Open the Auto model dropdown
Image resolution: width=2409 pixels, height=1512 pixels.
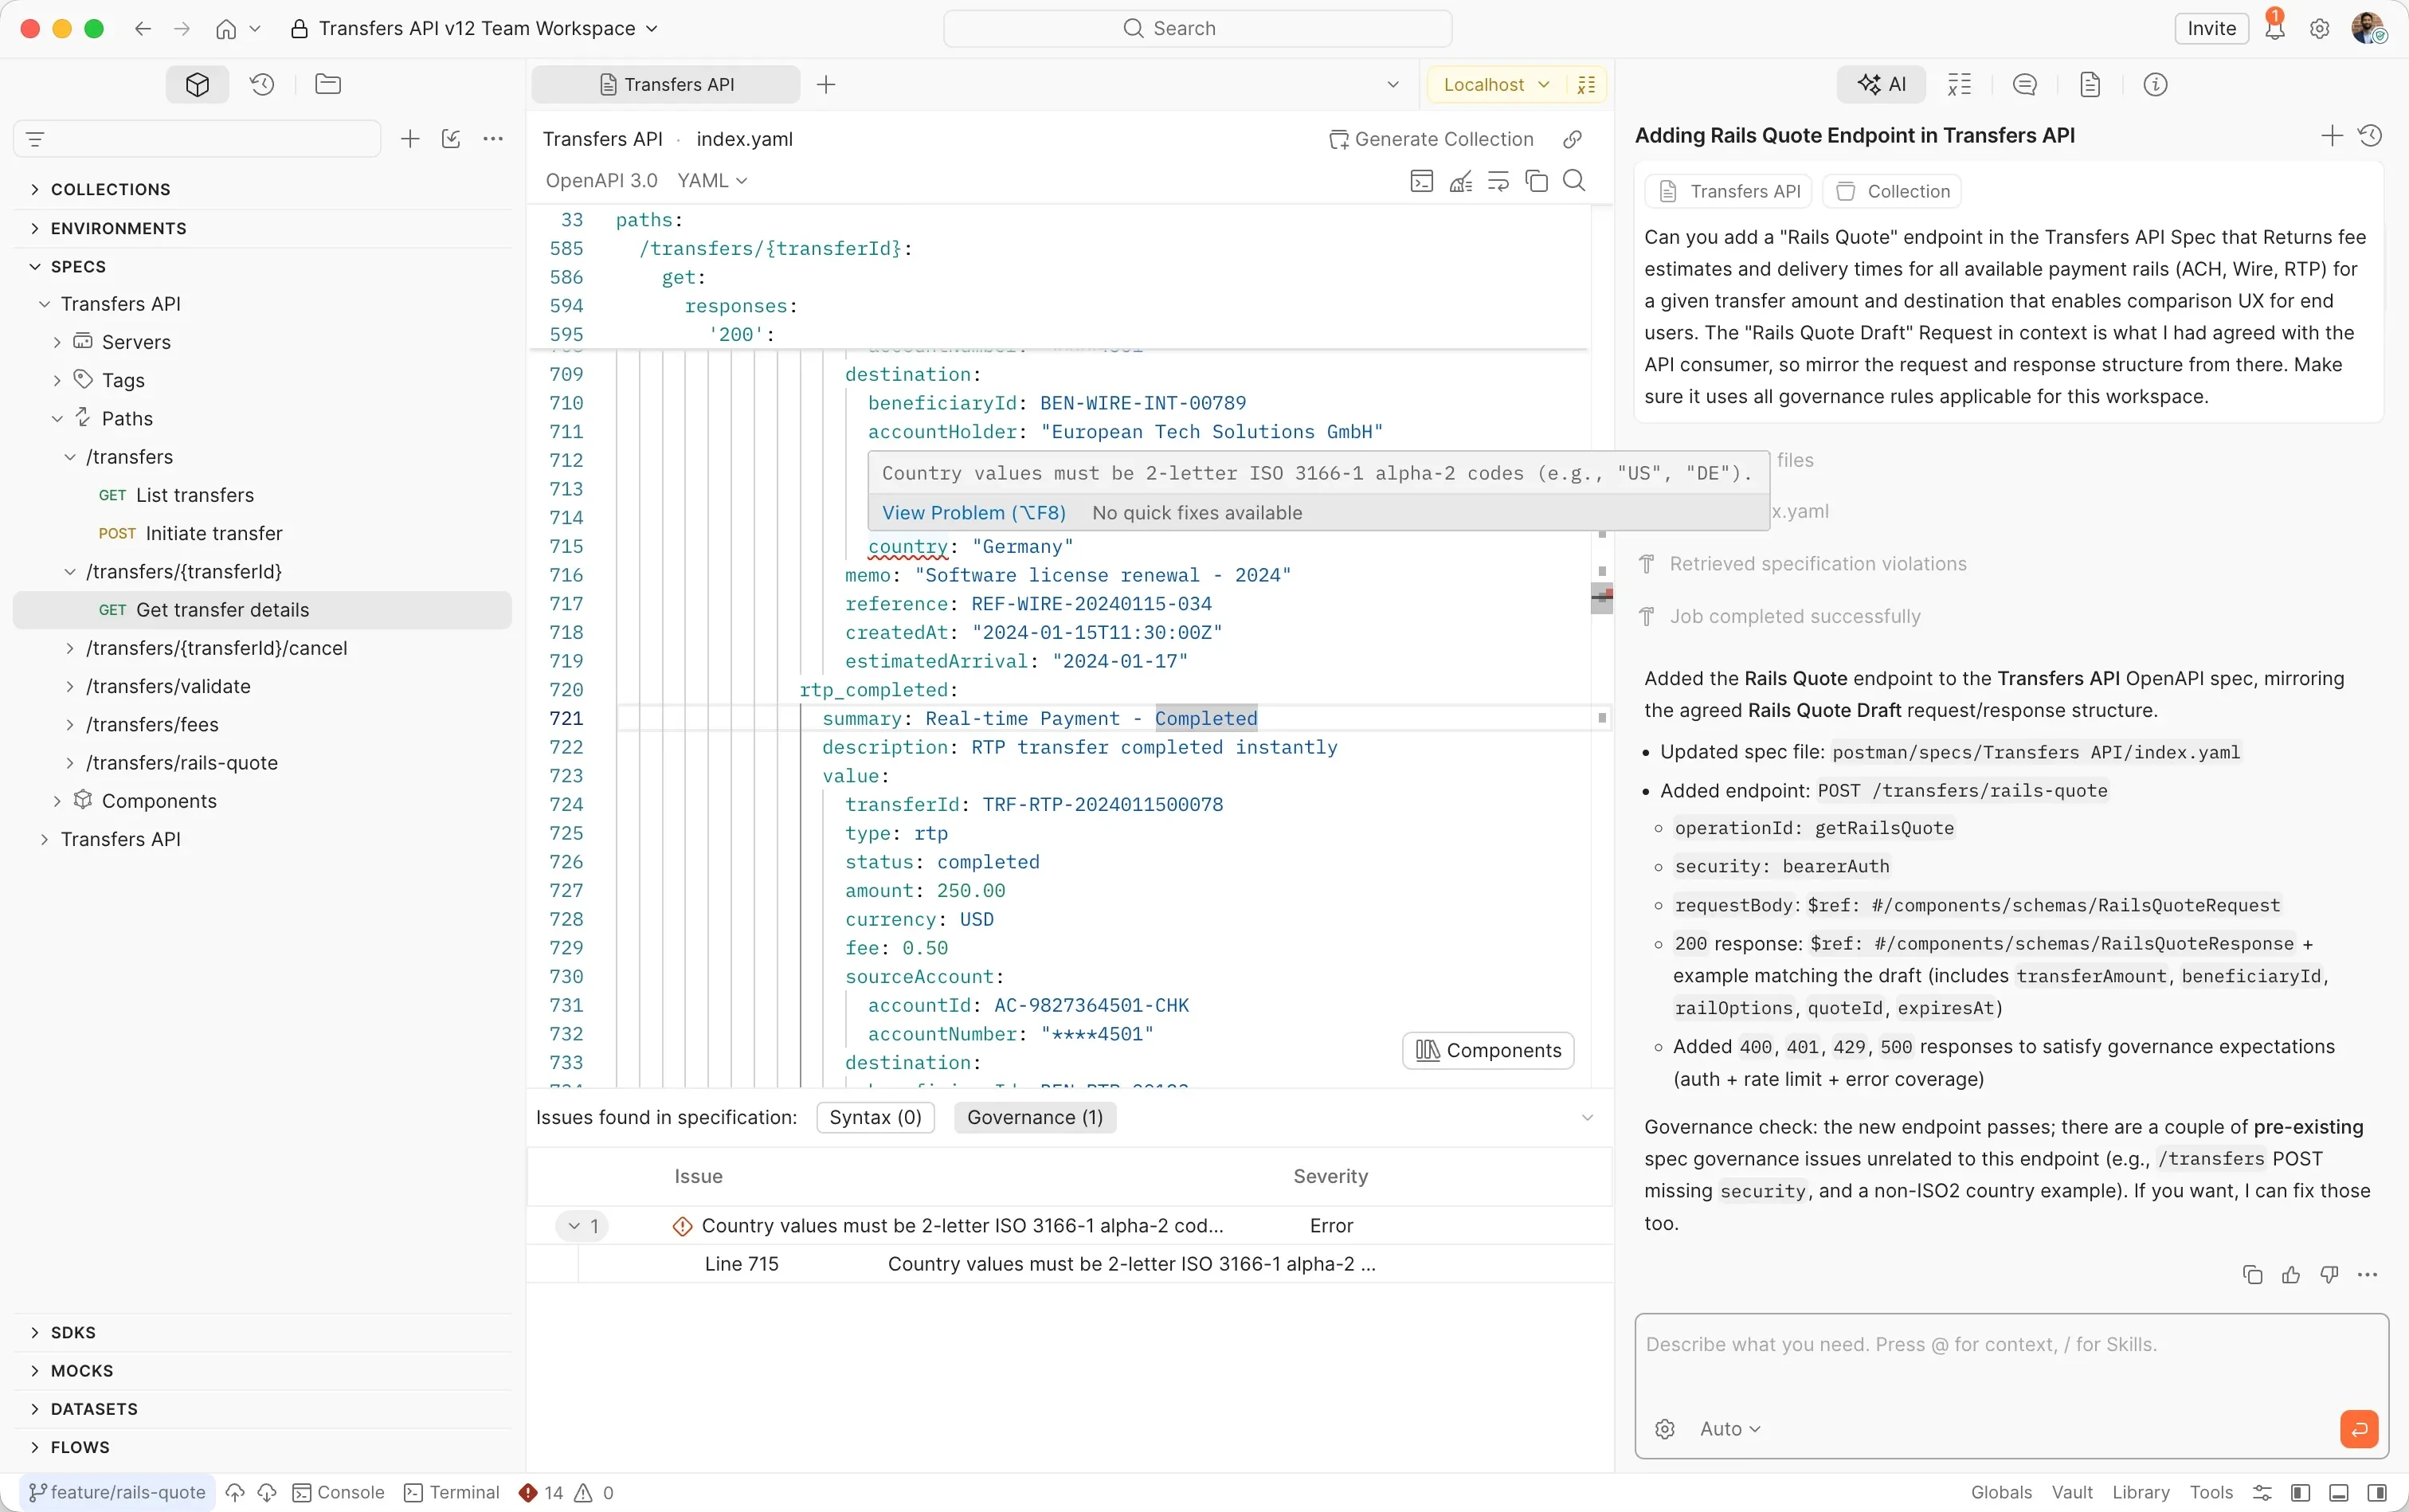click(1730, 1429)
